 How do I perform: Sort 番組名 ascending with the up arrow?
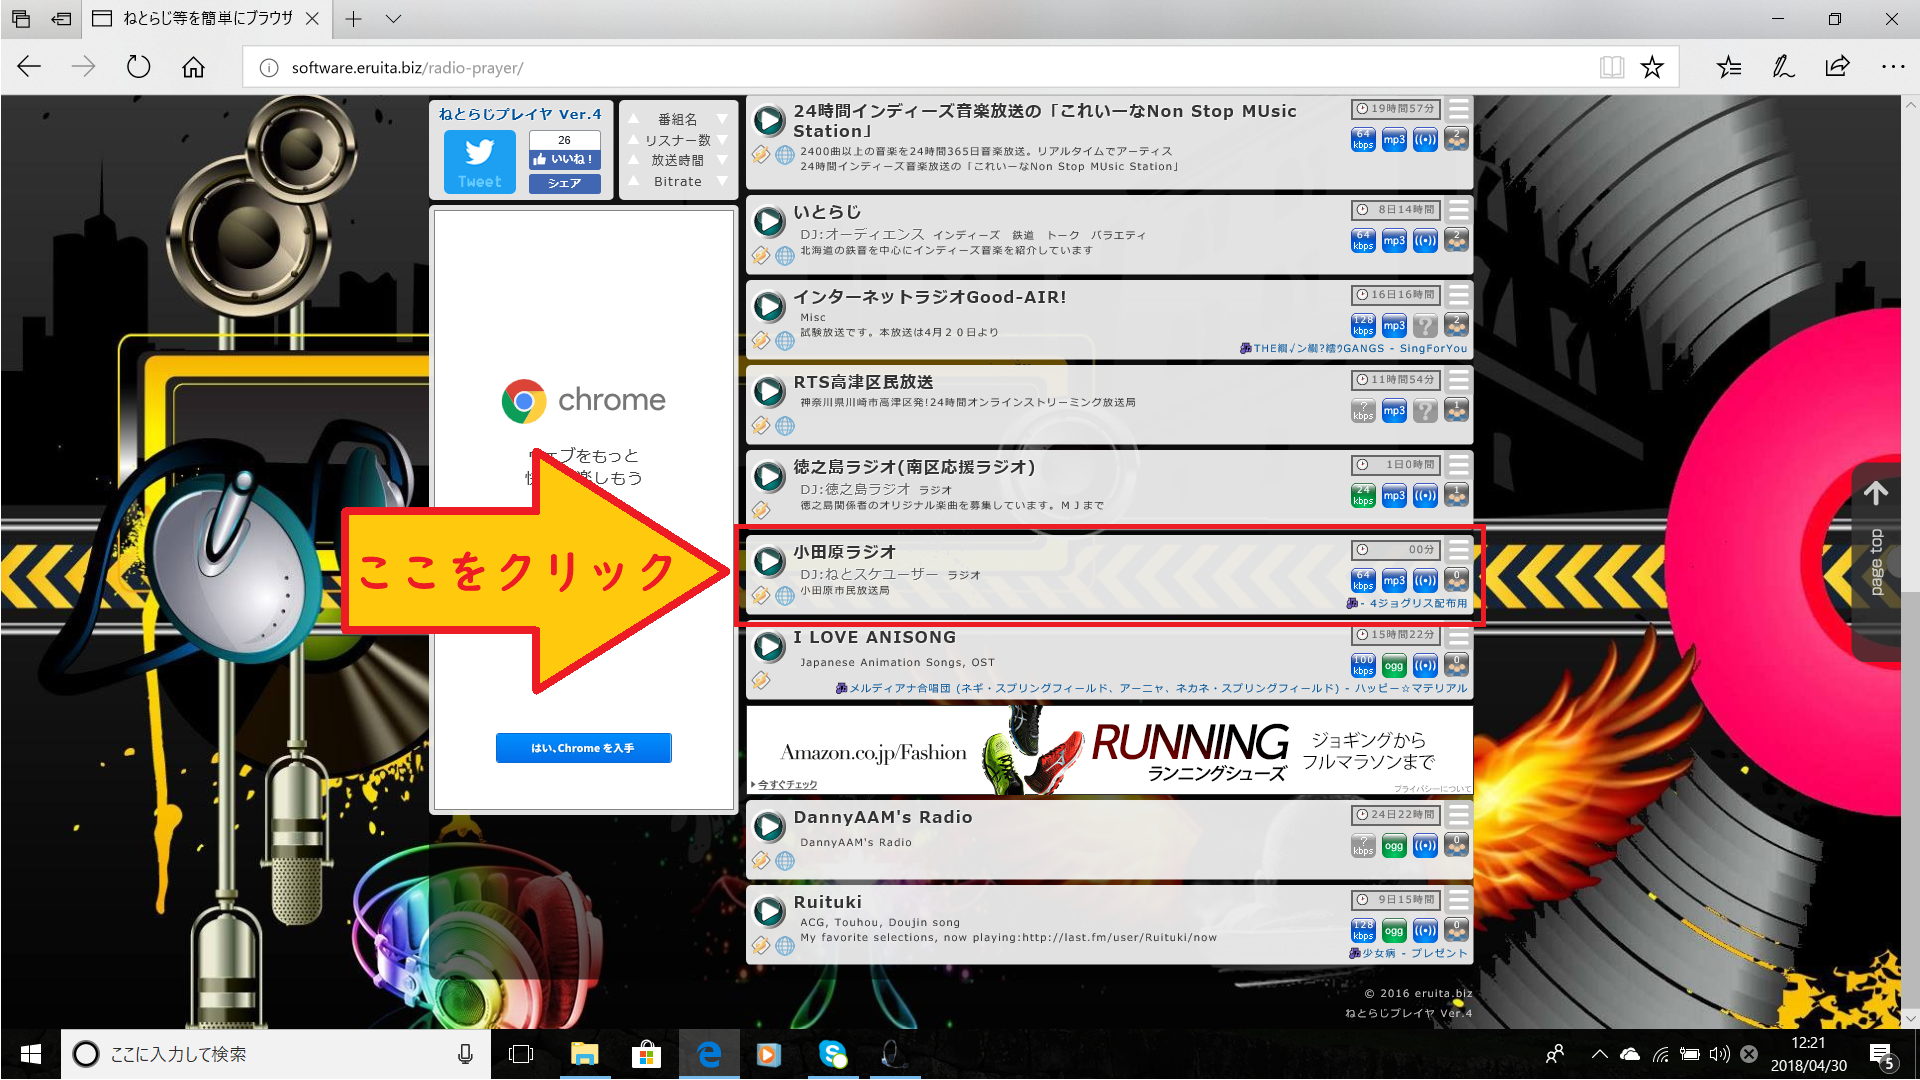[x=633, y=119]
